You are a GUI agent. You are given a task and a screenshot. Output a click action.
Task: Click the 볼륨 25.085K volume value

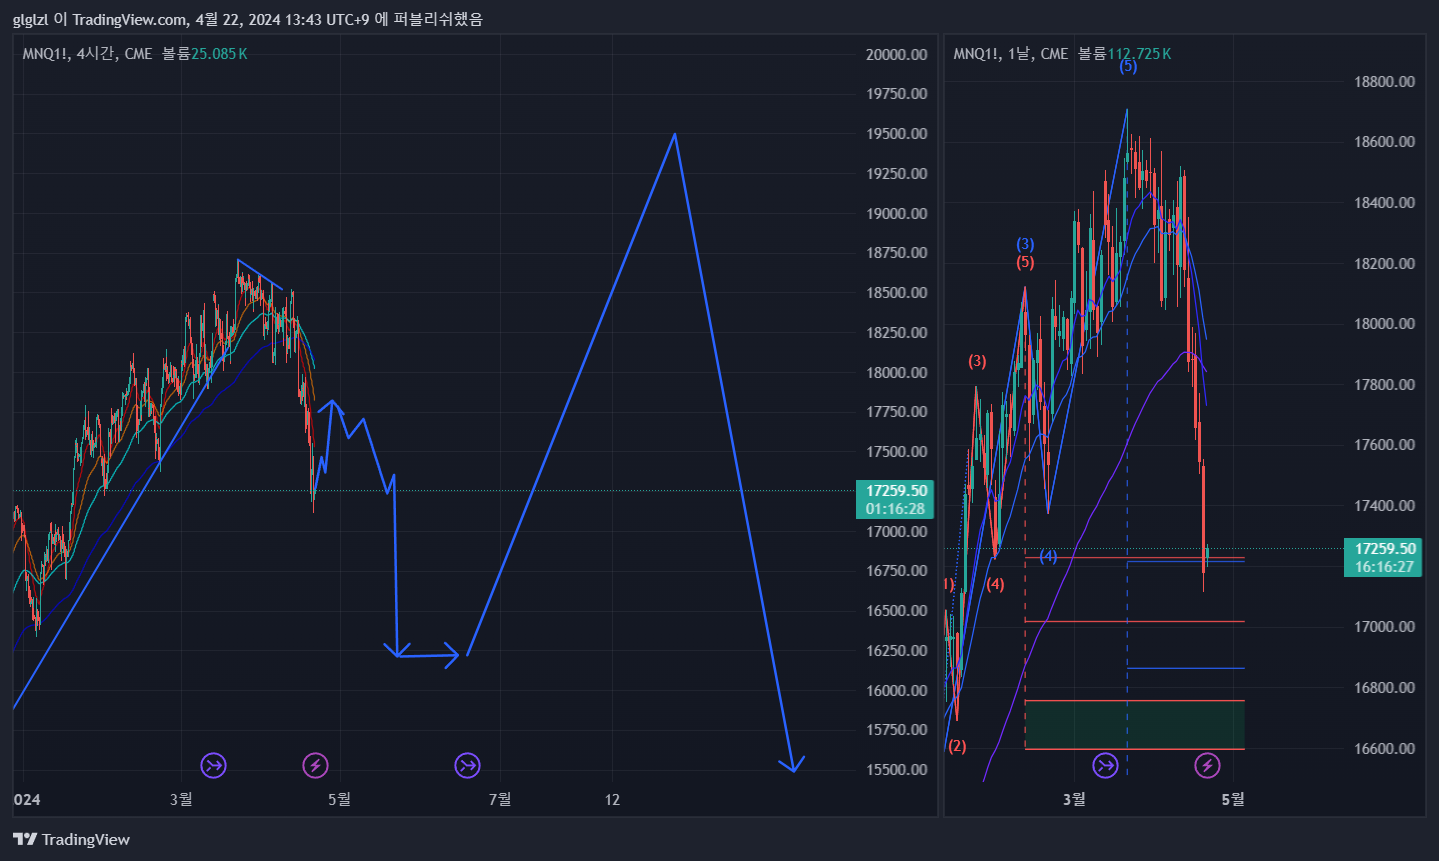[205, 54]
